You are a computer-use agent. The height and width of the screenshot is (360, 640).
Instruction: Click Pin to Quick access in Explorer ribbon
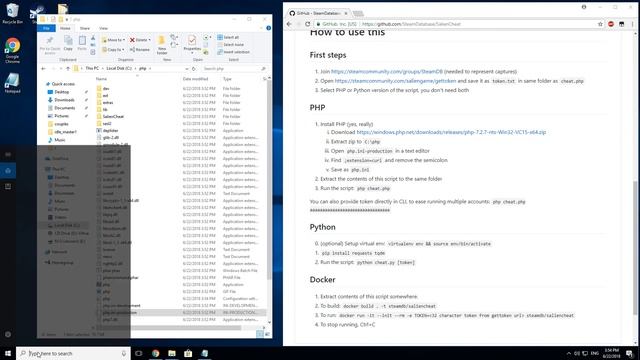(49, 45)
